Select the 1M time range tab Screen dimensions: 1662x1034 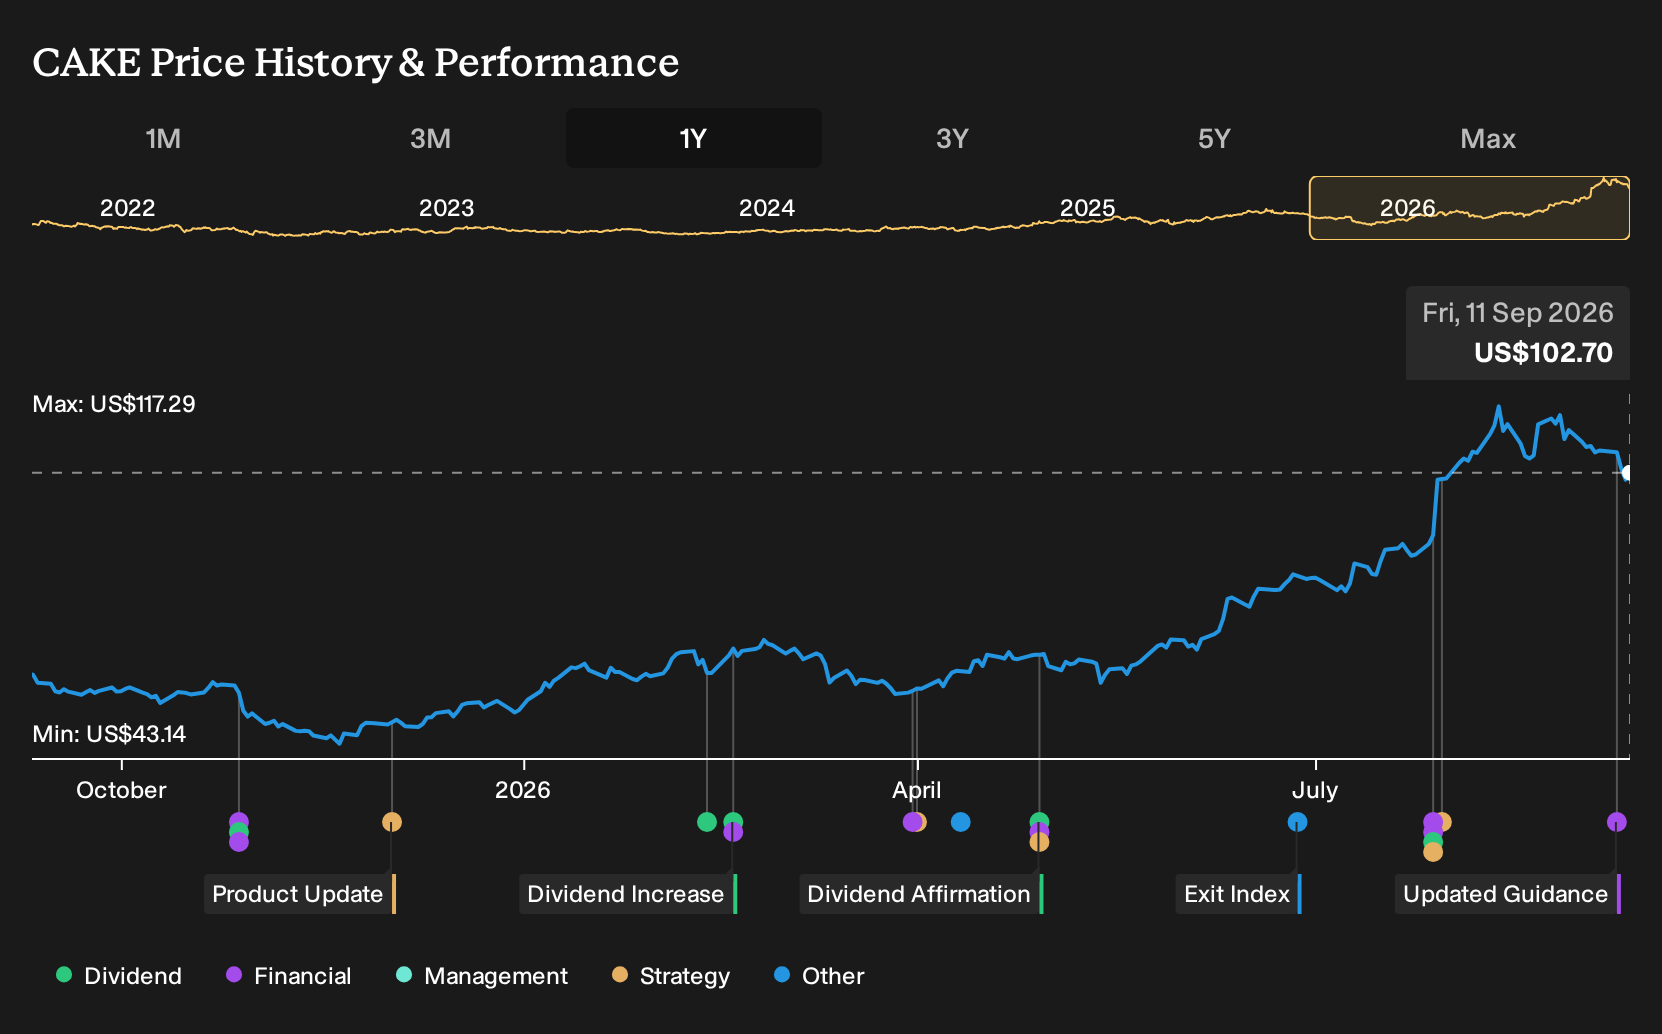tap(163, 138)
